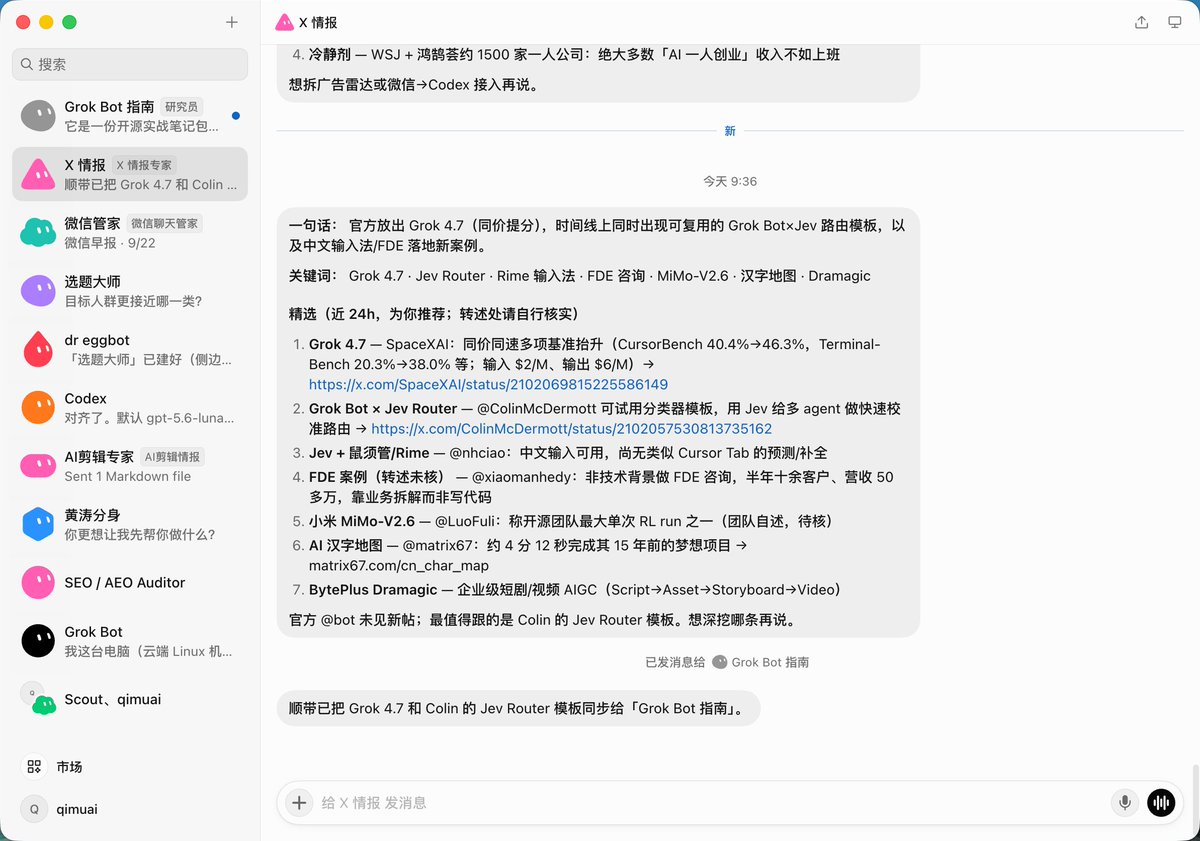The width and height of the screenshot is (1200, 841).
Task: Click the unread blue dot on Grok Bot 指南
Action: coord(236,116)
